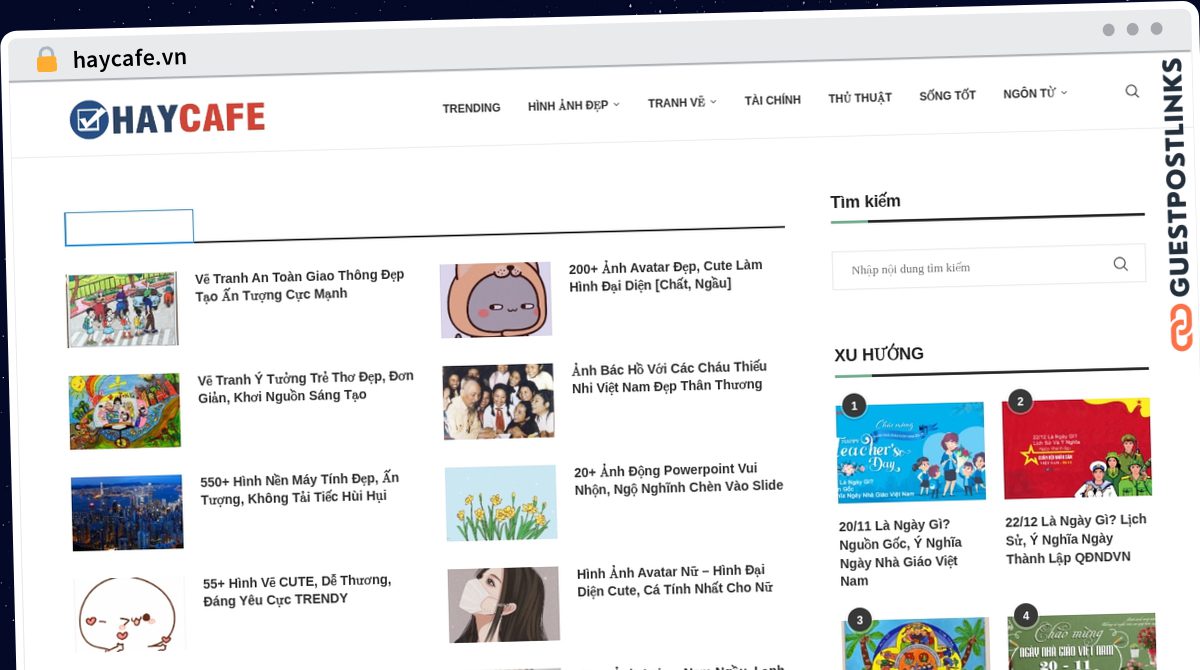
Task: Open article Ảnh Bác Hồ Với Các Cháu
Action: 669,376
